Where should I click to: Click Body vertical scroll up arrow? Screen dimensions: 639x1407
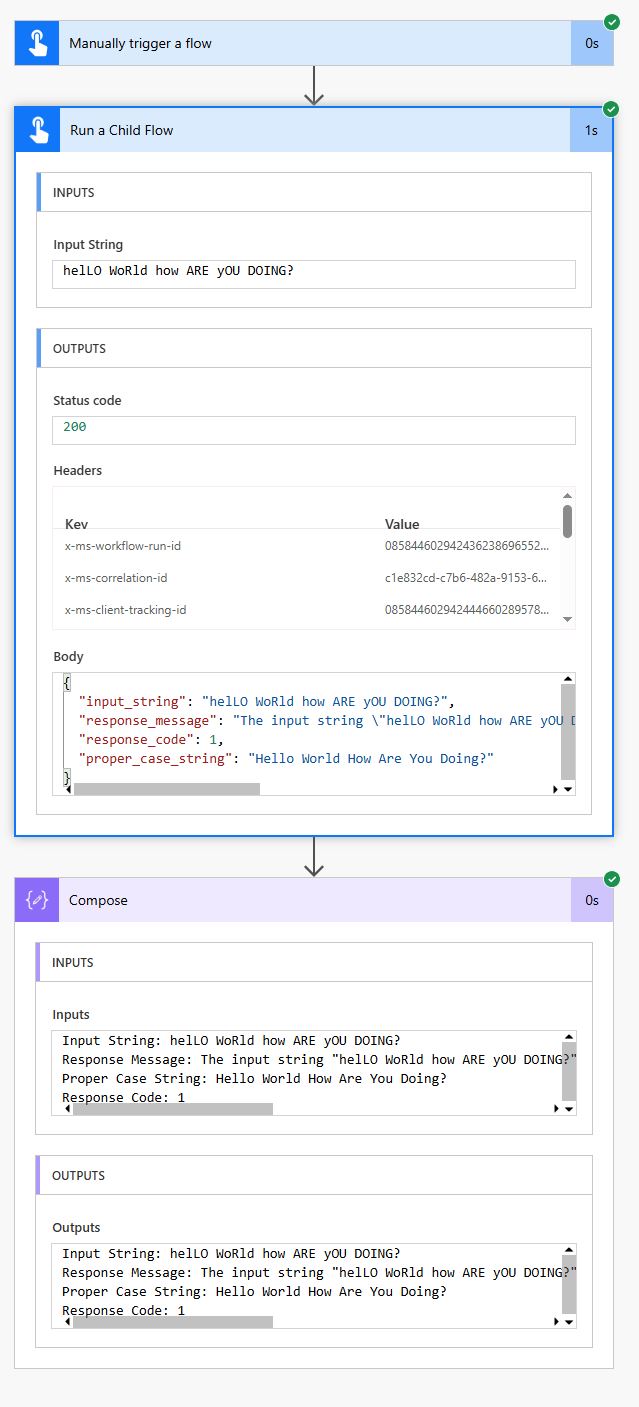(x=568, y=679)
